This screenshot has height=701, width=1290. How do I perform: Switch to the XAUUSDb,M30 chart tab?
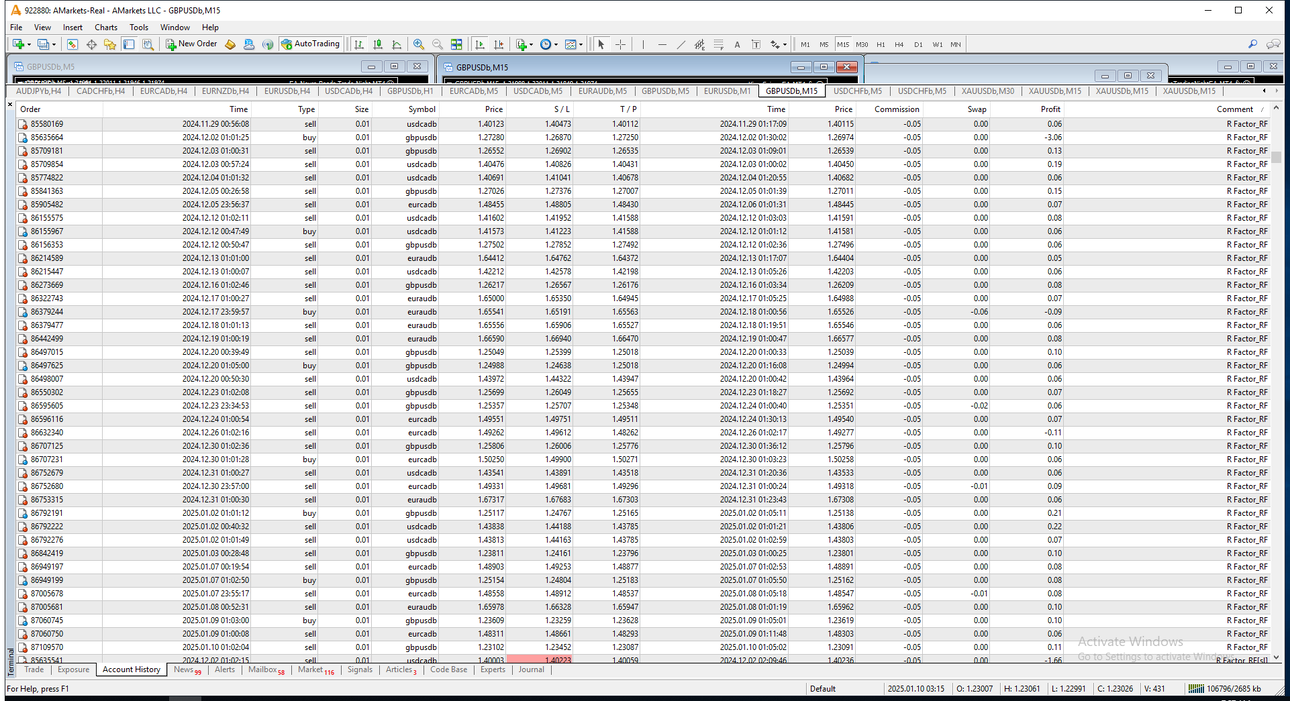click(x=987, y=91)
